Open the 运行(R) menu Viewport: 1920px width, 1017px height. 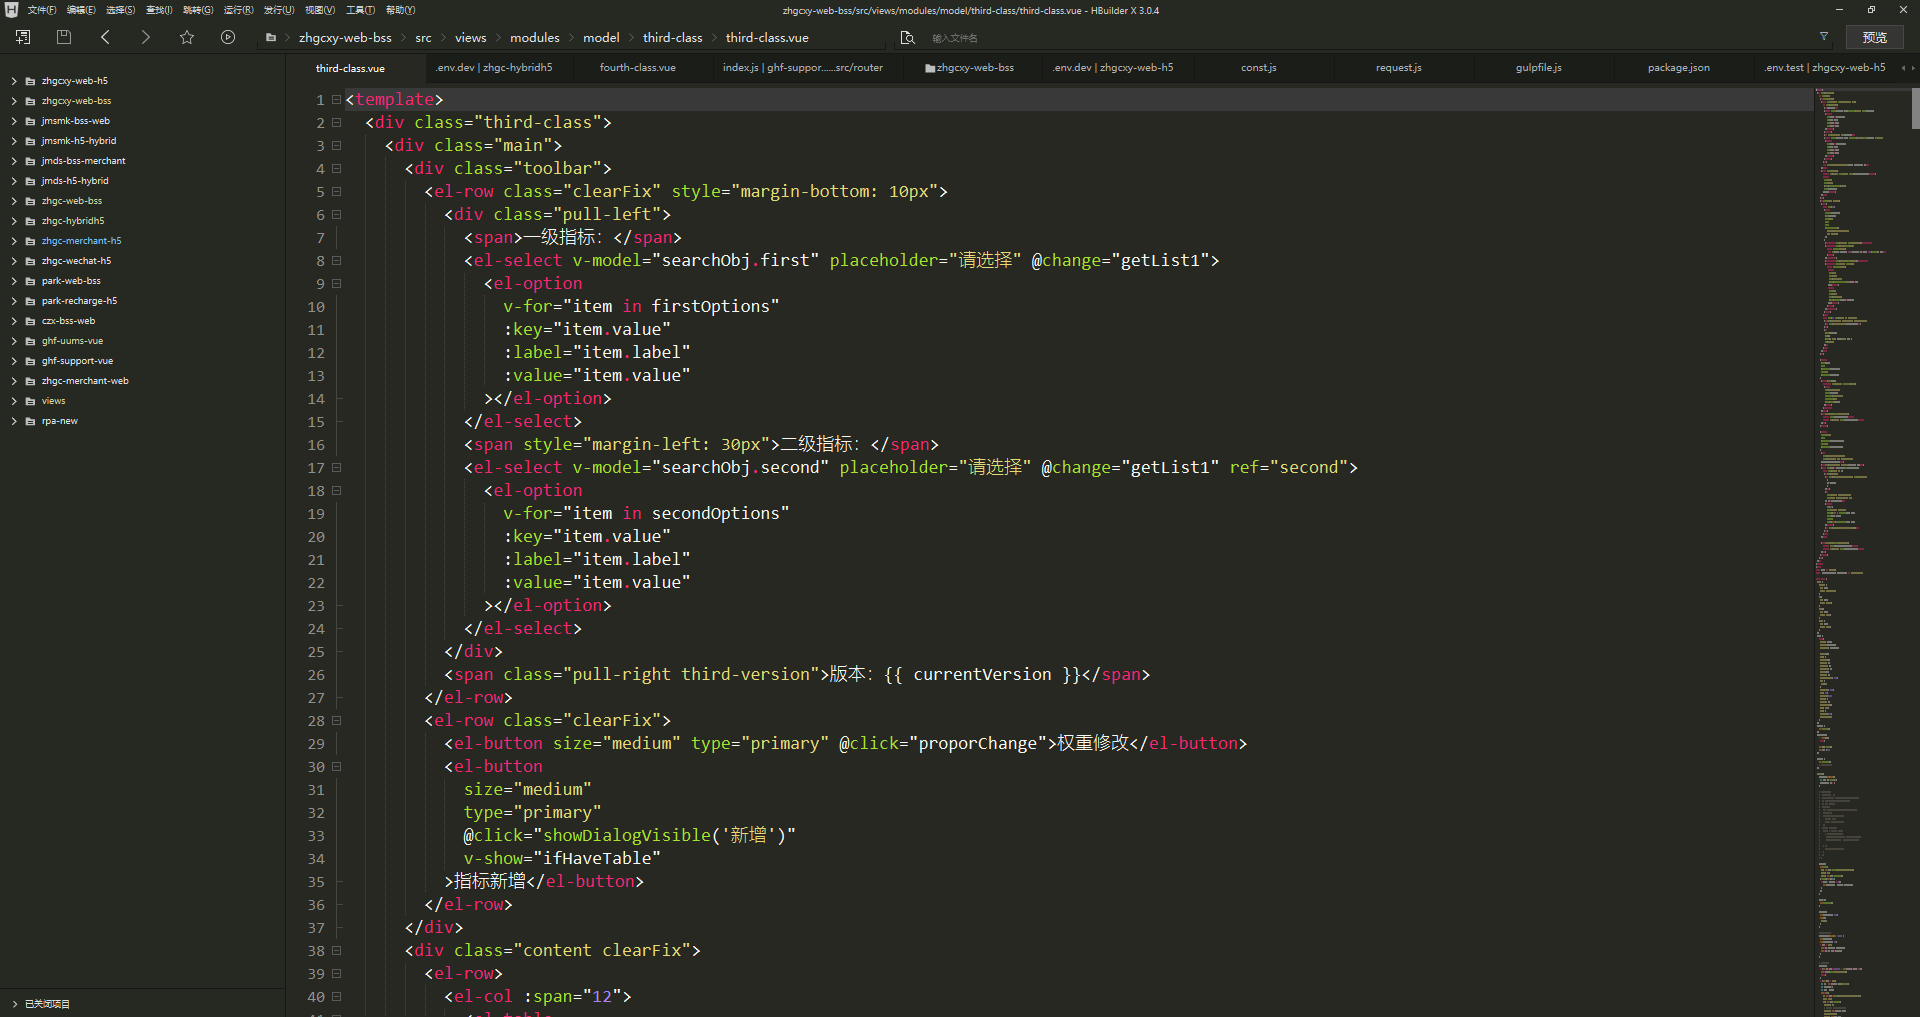(x=238, y=10)
